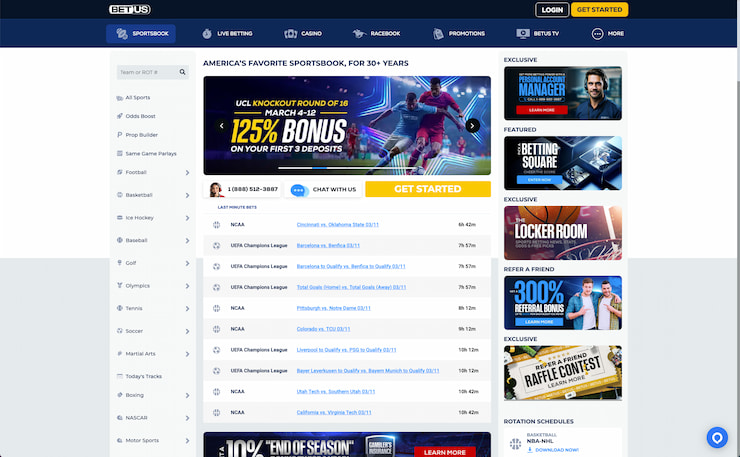
Task: Open Pittsburgh vs. Notre Dame 03/11 link
Action: [334, 308]
